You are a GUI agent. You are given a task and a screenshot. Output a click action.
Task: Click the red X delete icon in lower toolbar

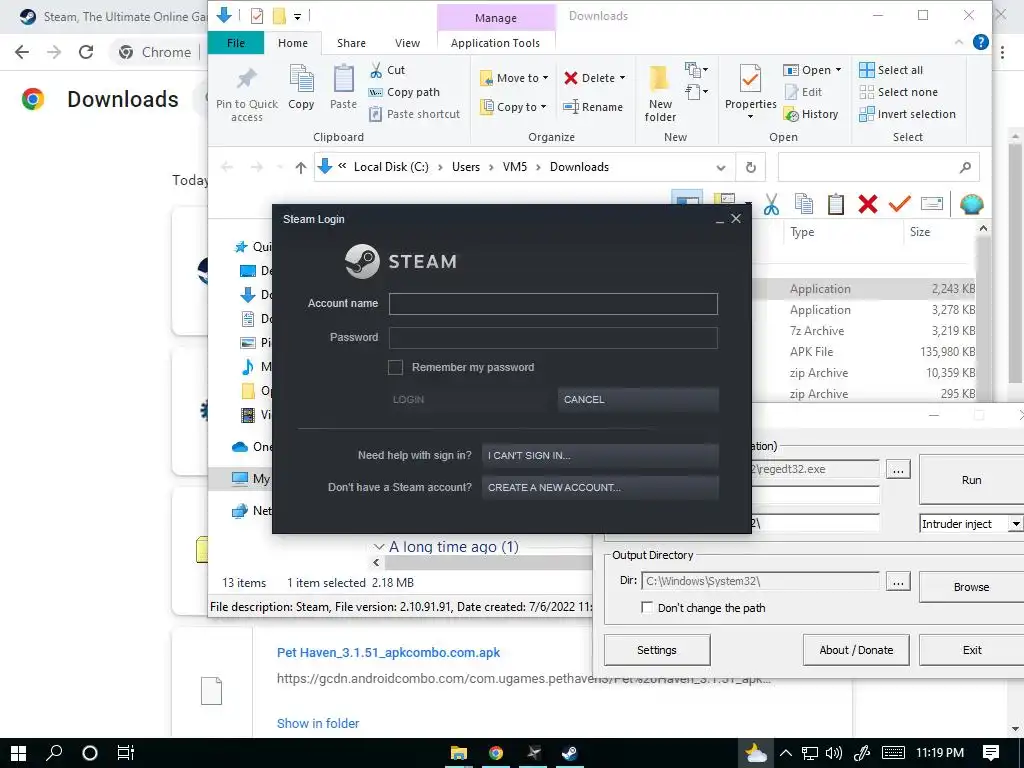(867, 204)
